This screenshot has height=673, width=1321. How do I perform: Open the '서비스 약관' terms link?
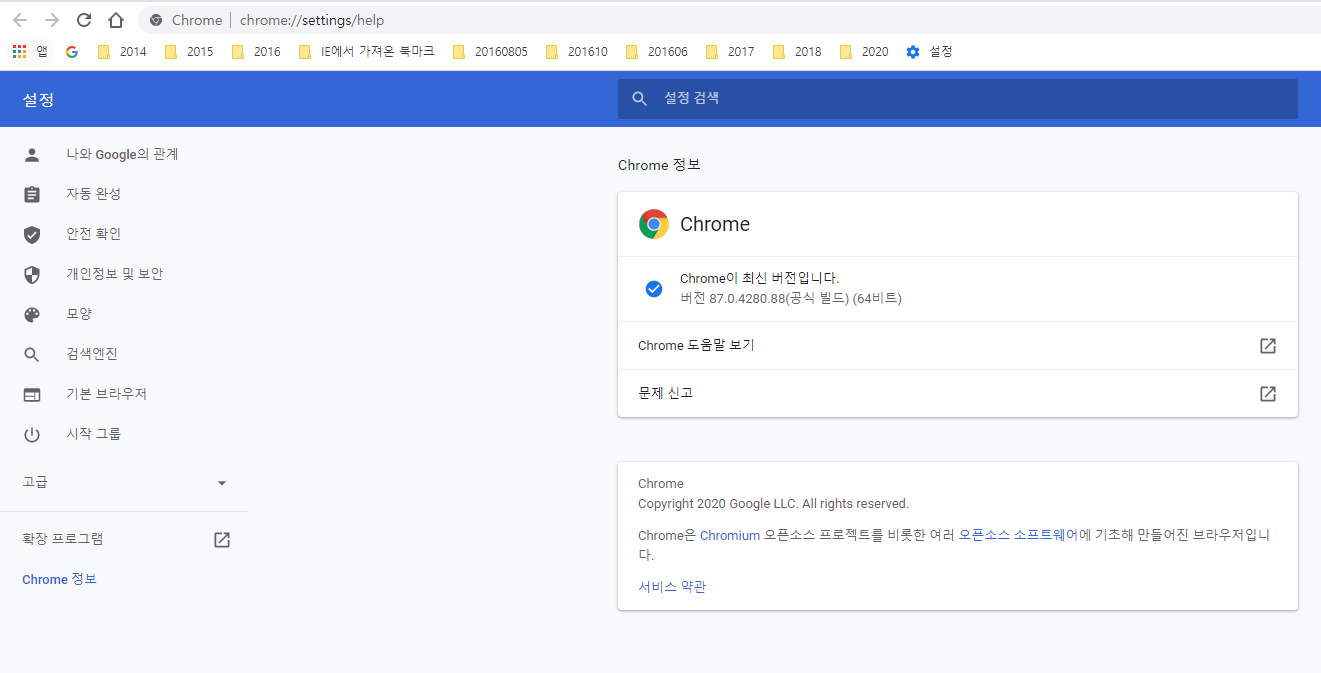click(672, 587)
